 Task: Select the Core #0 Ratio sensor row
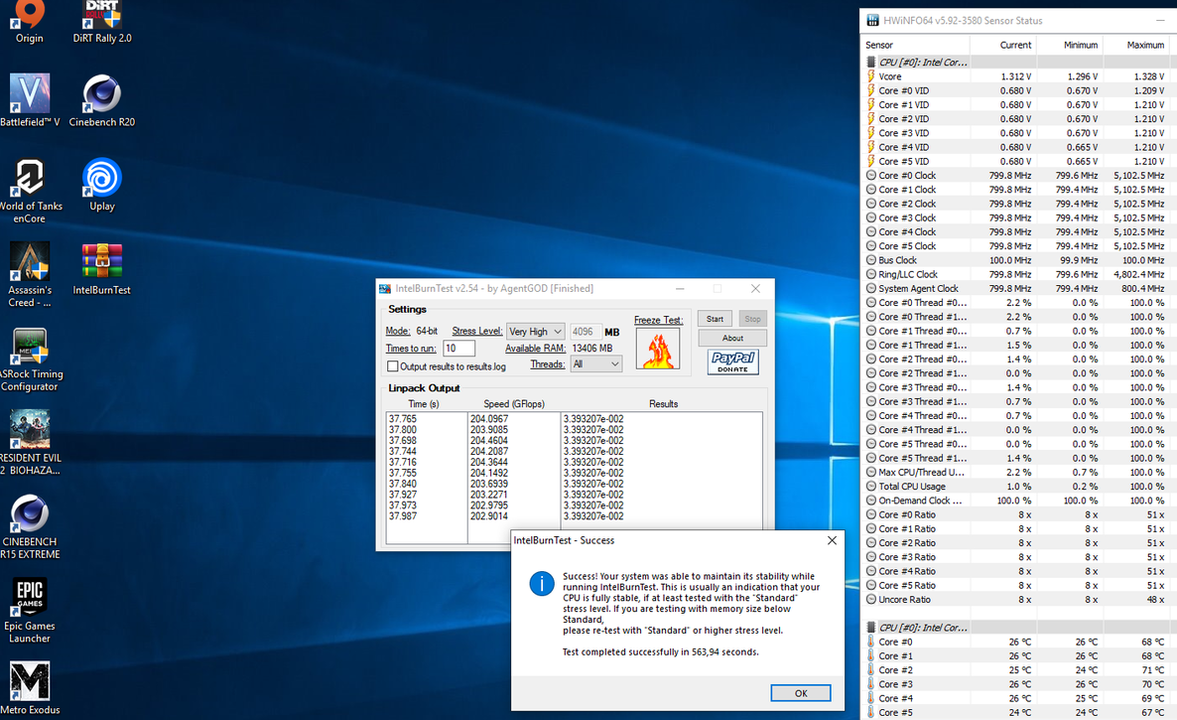[1019, 515]
